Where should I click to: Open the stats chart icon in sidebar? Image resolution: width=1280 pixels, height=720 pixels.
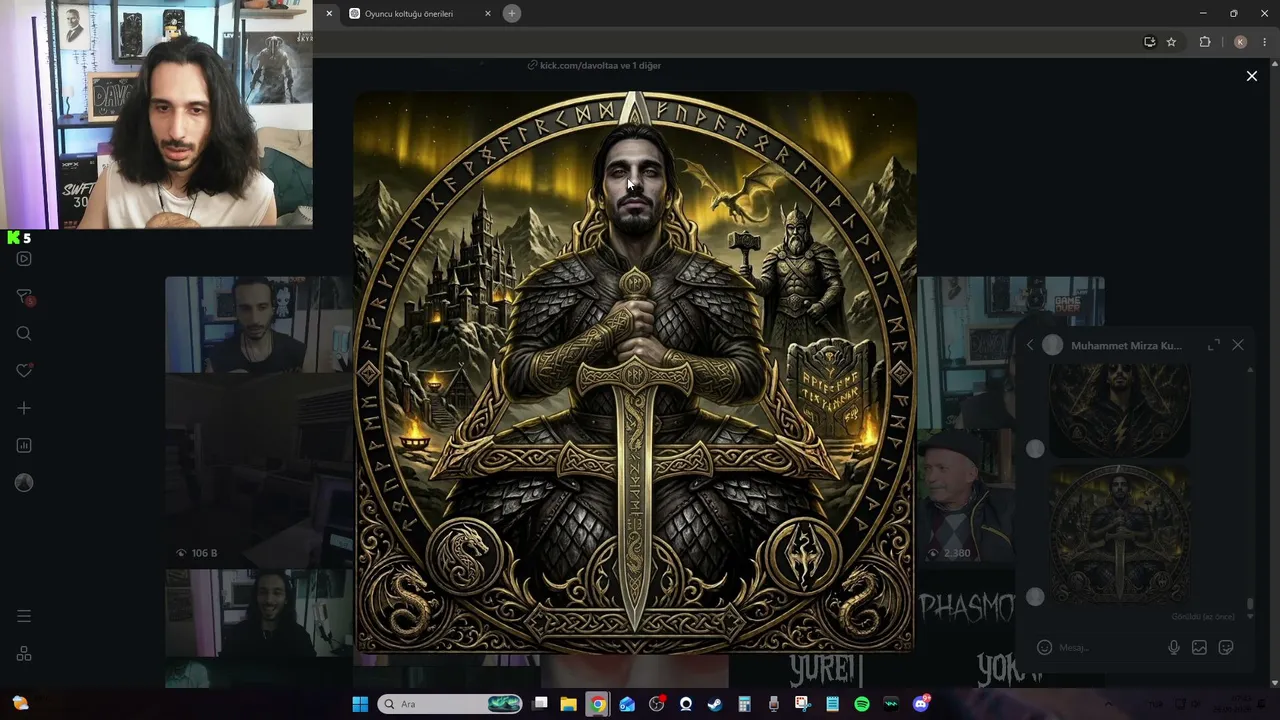24,445
